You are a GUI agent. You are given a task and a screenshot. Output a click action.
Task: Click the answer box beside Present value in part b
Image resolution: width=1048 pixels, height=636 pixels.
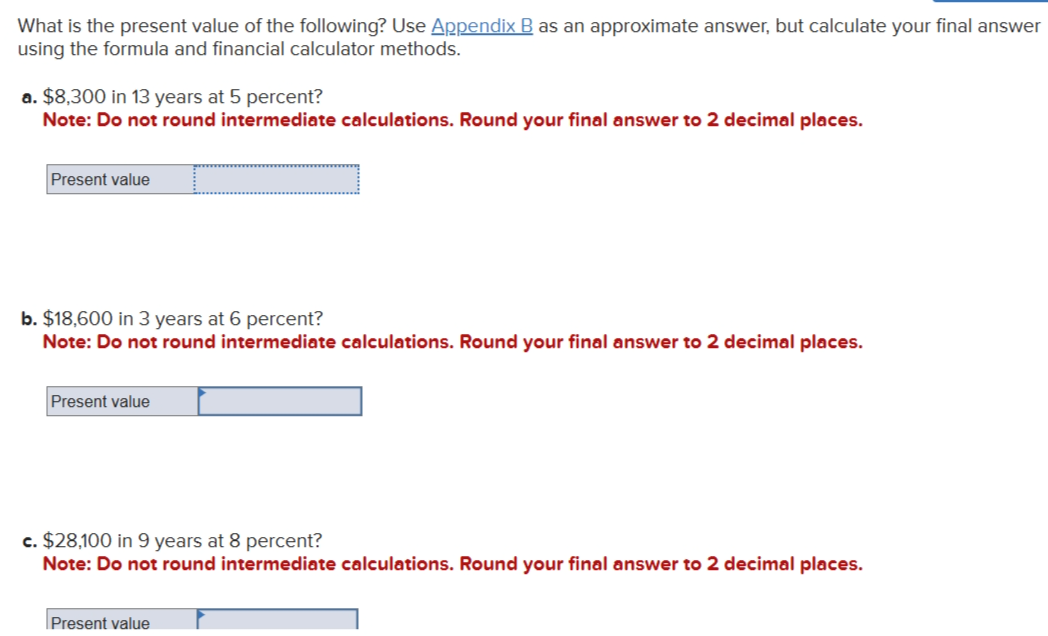pos(281,401)
